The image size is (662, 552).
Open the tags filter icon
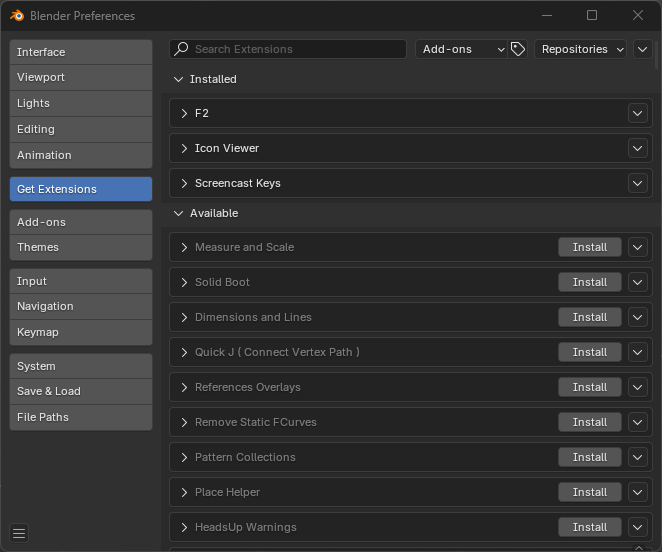[x=518, y=49]
